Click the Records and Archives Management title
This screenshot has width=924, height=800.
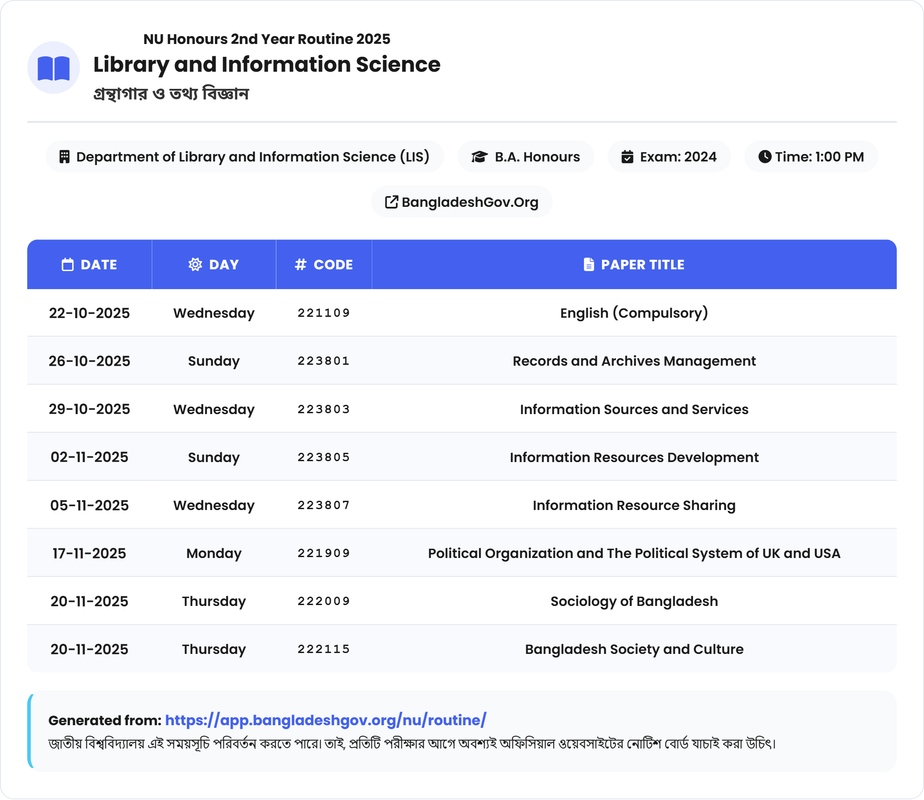click(634, 362)
